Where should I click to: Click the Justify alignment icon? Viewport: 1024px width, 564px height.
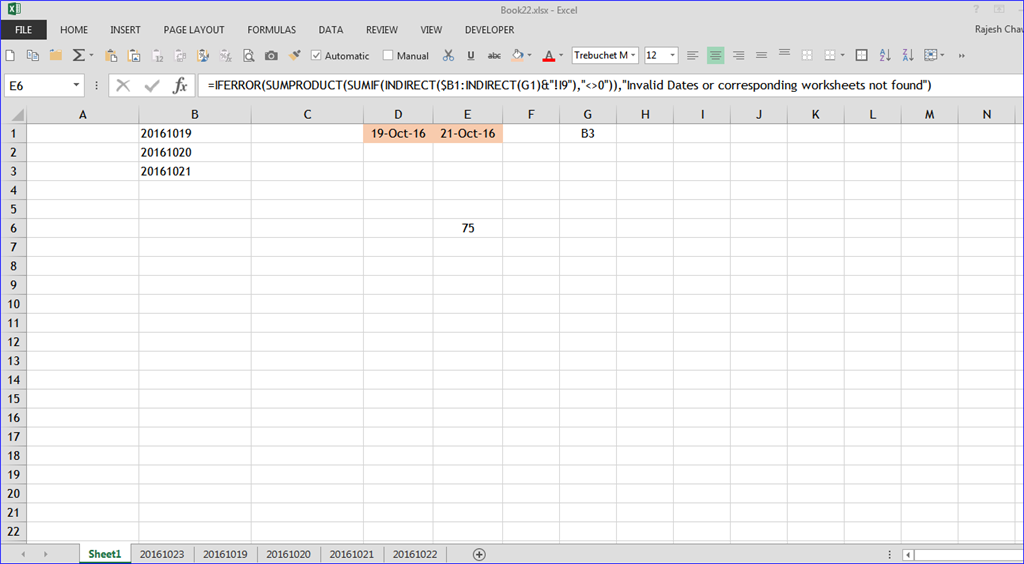point(761,55)
